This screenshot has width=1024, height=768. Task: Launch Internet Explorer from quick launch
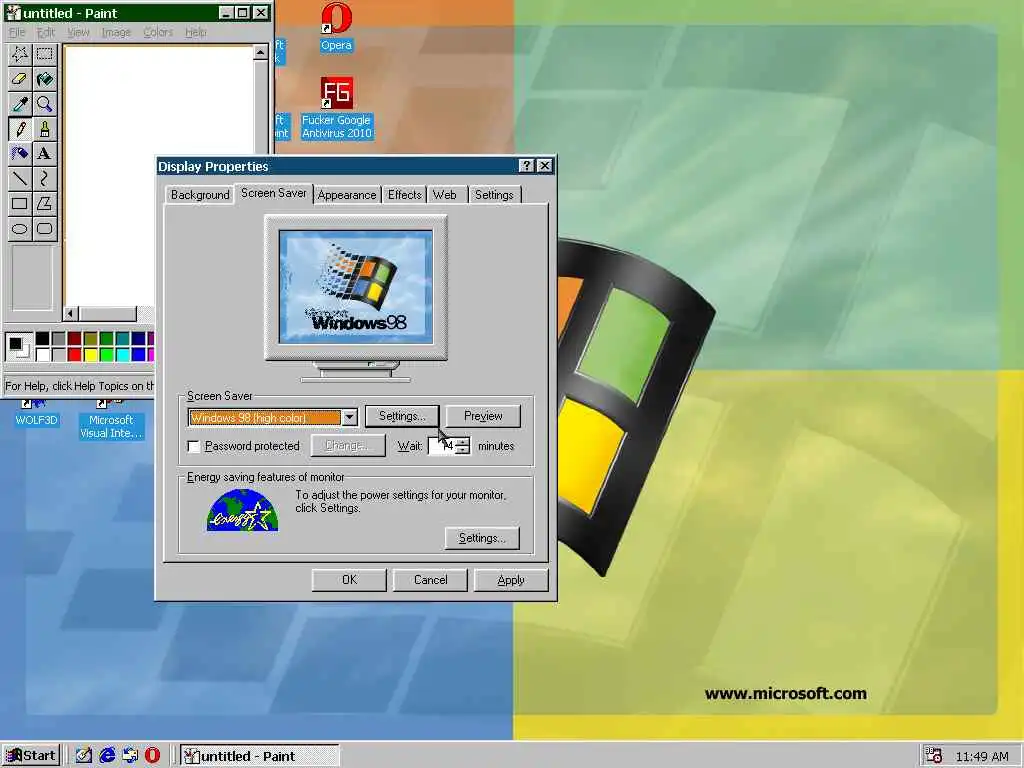tap(107, 756)
